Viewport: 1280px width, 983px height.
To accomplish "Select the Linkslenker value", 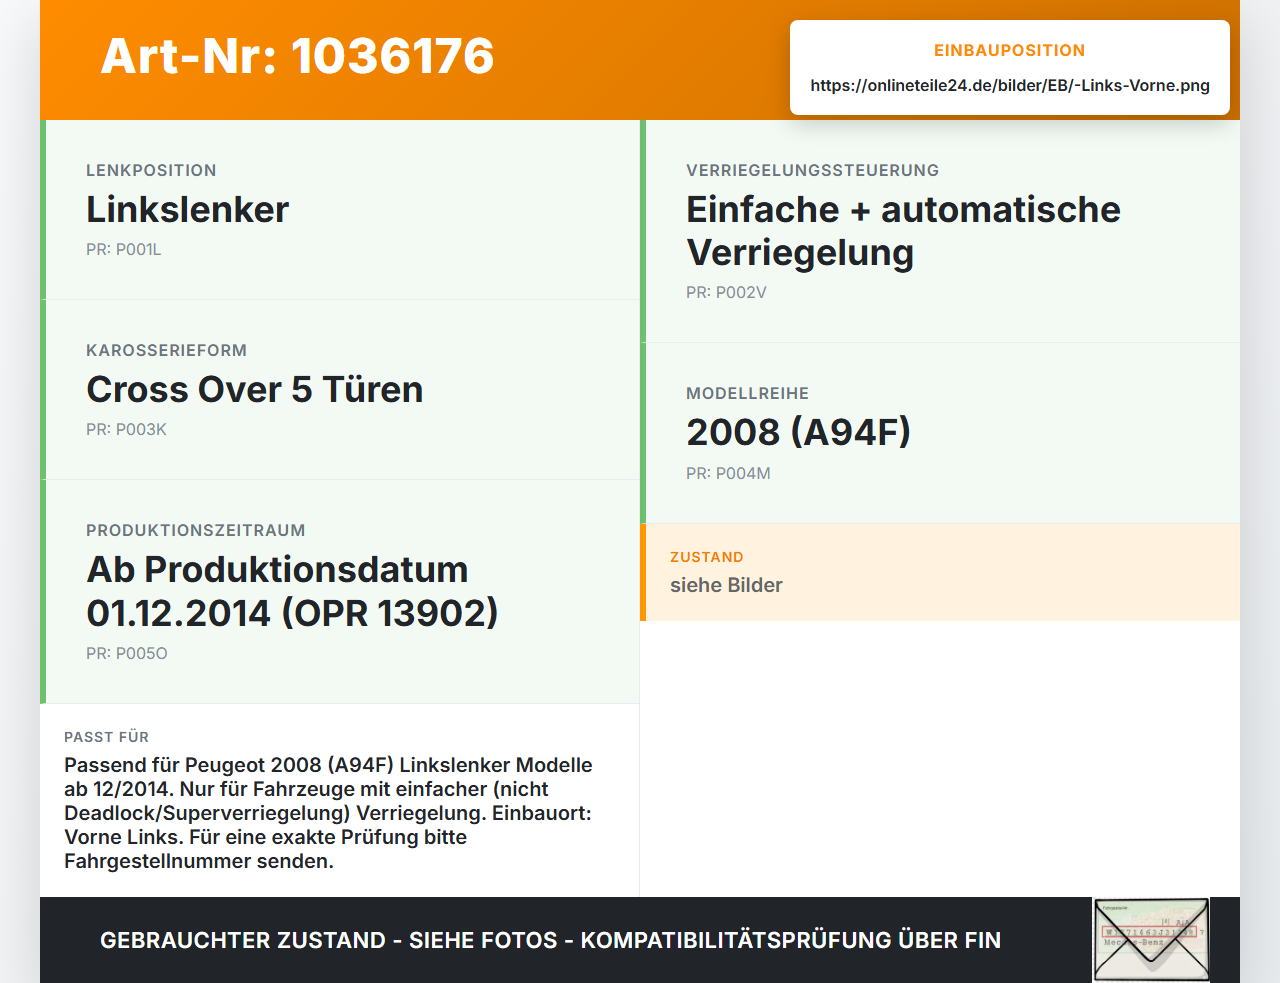I will click(x=188, y=210).
